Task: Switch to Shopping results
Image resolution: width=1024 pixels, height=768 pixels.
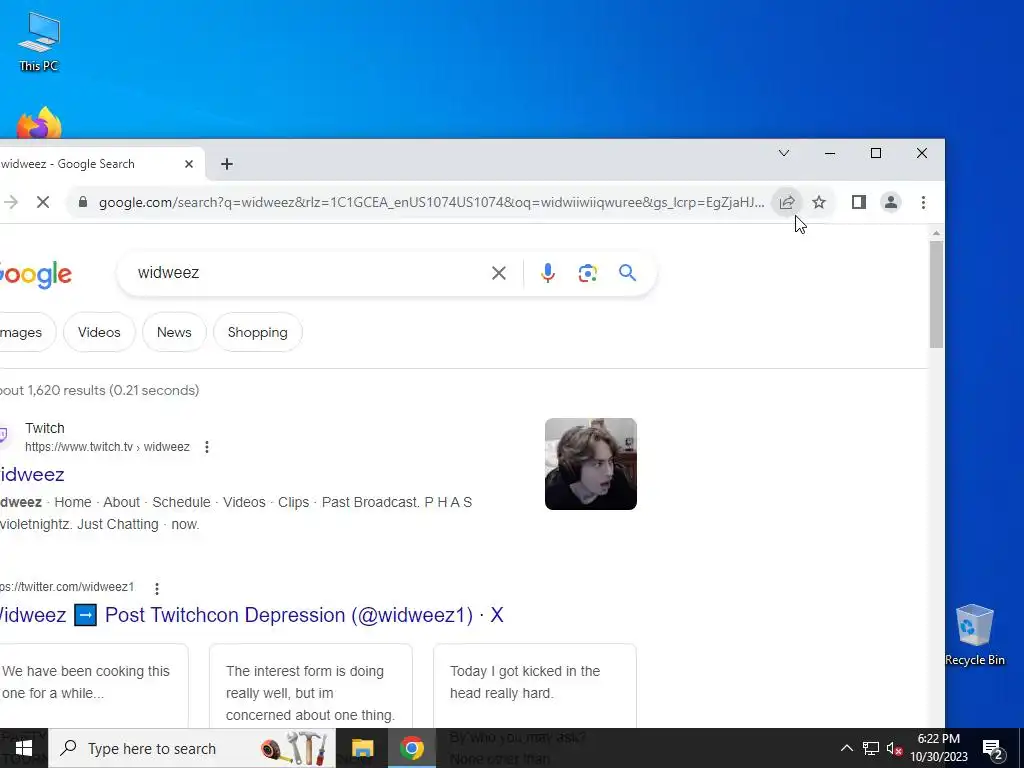Action: coord(258,332)
